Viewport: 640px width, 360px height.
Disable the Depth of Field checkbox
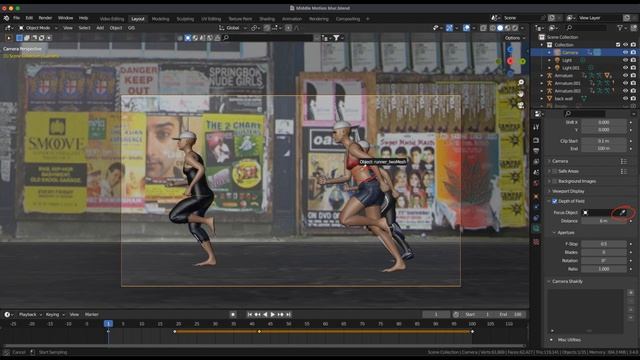pyautogui.click(x=554, y=201)
